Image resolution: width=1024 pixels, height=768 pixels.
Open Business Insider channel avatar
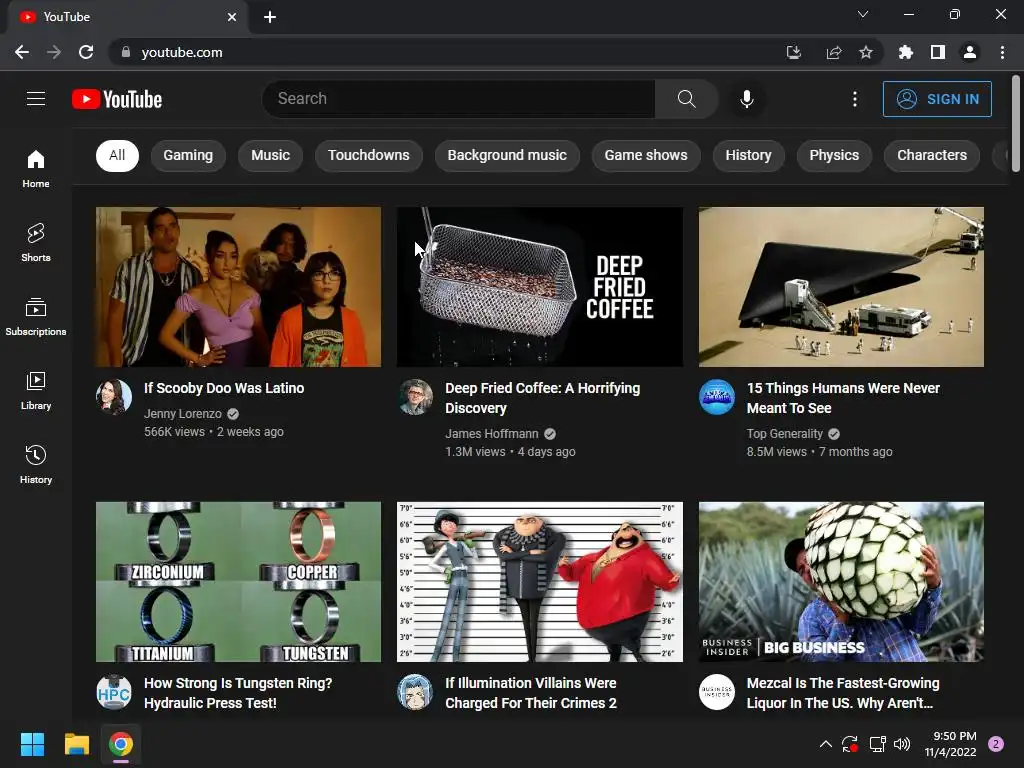point(716,692)
